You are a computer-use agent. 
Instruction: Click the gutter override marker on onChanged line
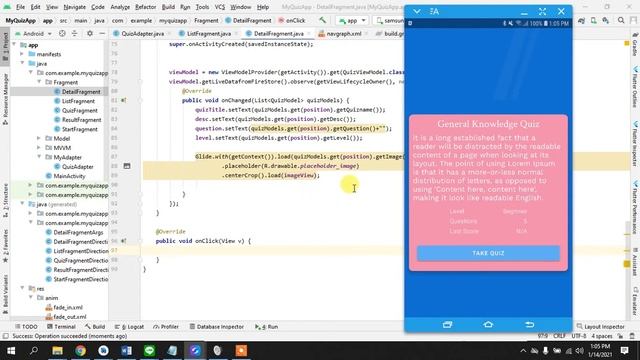(x=124, y=100)
